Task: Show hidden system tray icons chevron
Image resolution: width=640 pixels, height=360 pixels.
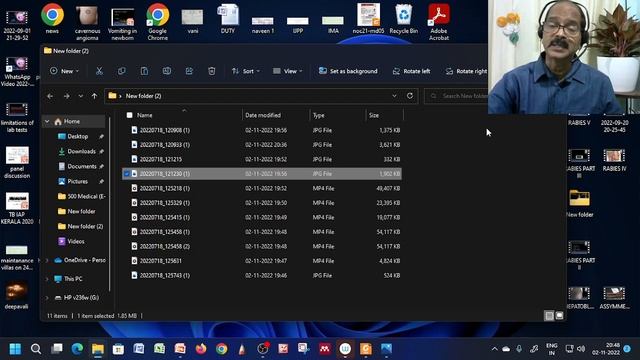Action: pos(495,349)
